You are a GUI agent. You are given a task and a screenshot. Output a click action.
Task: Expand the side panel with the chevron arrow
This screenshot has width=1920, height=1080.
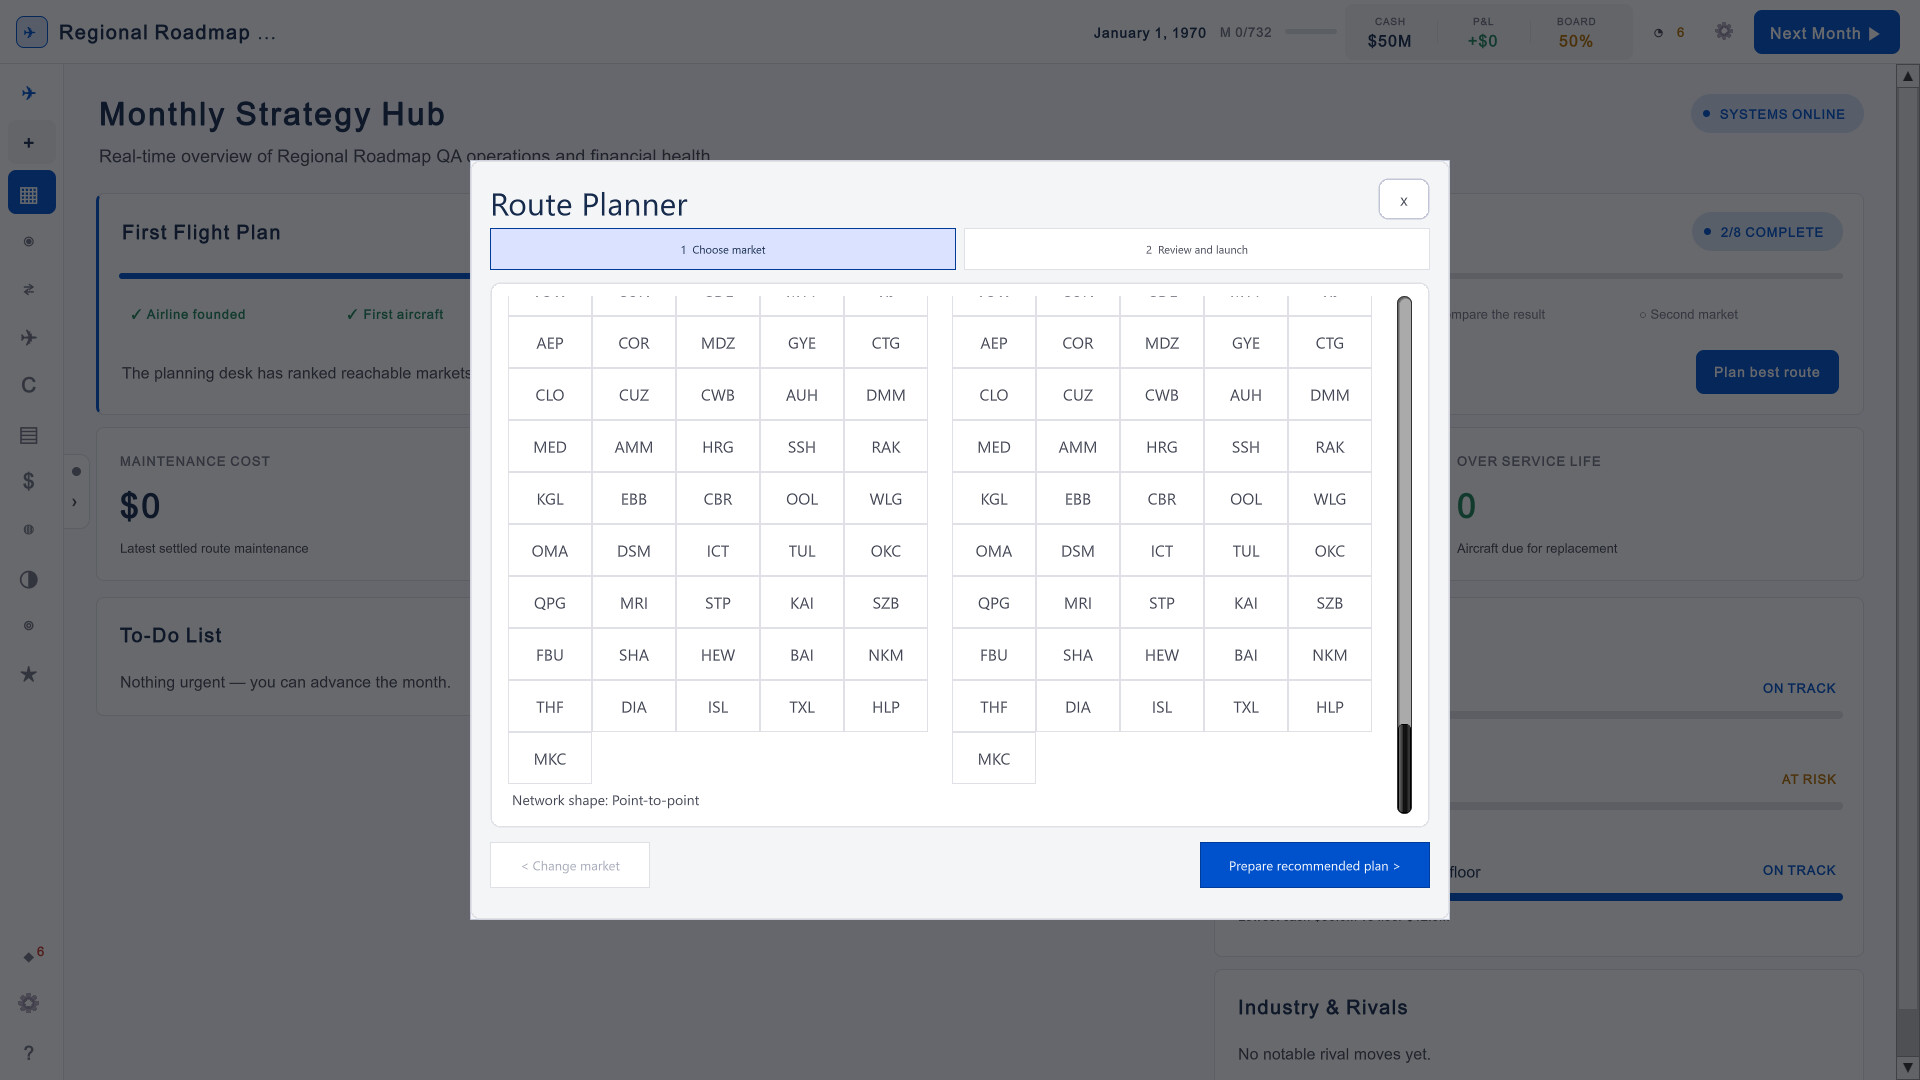75,503
